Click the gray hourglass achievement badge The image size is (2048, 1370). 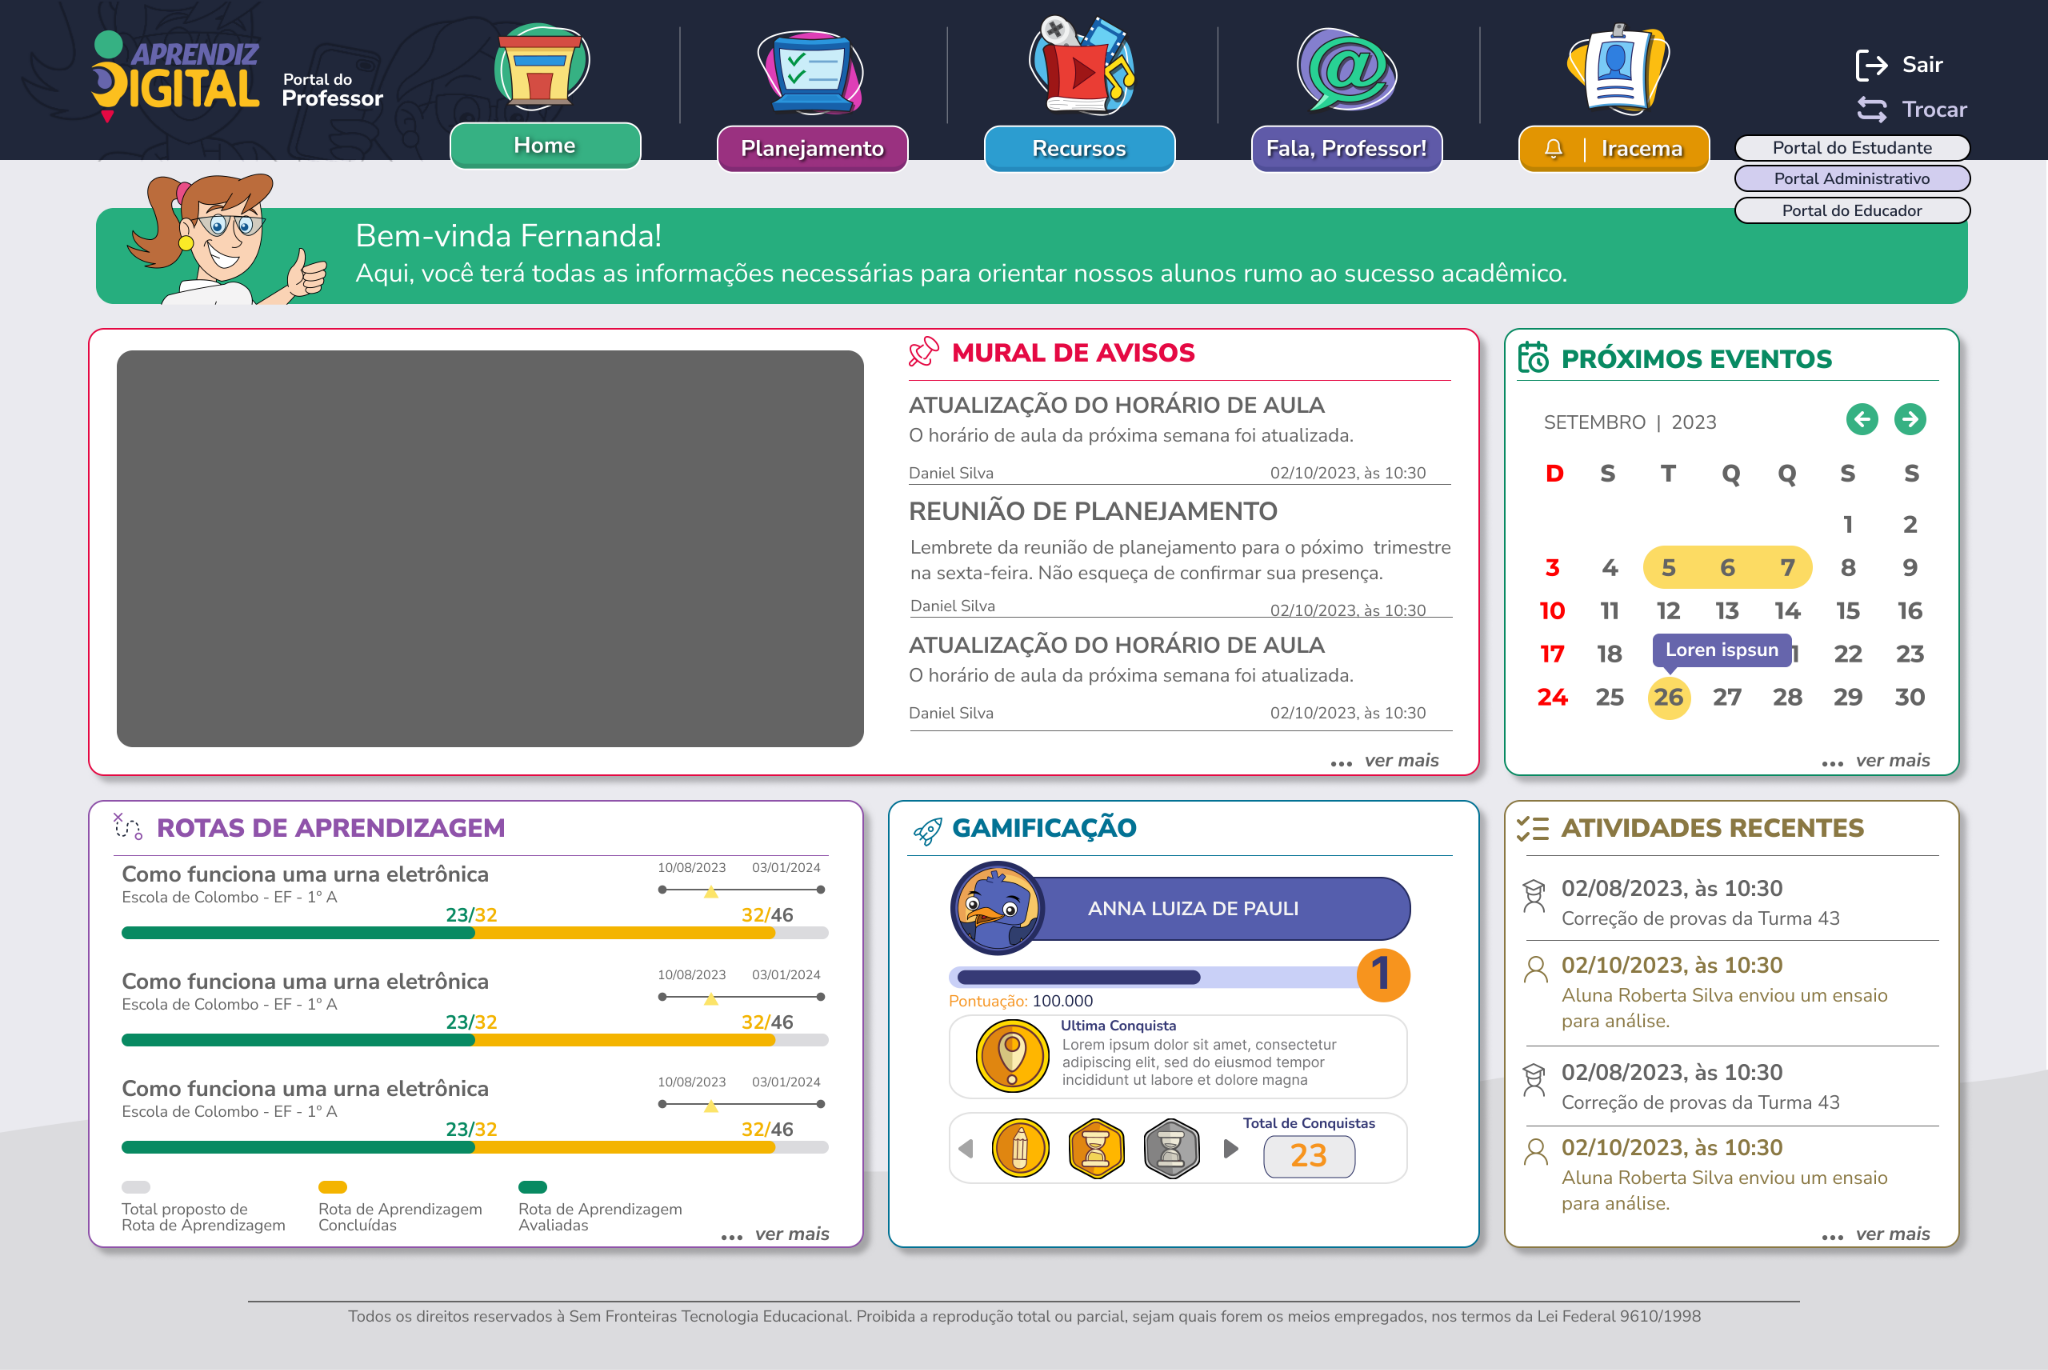coord(1171,1148)
